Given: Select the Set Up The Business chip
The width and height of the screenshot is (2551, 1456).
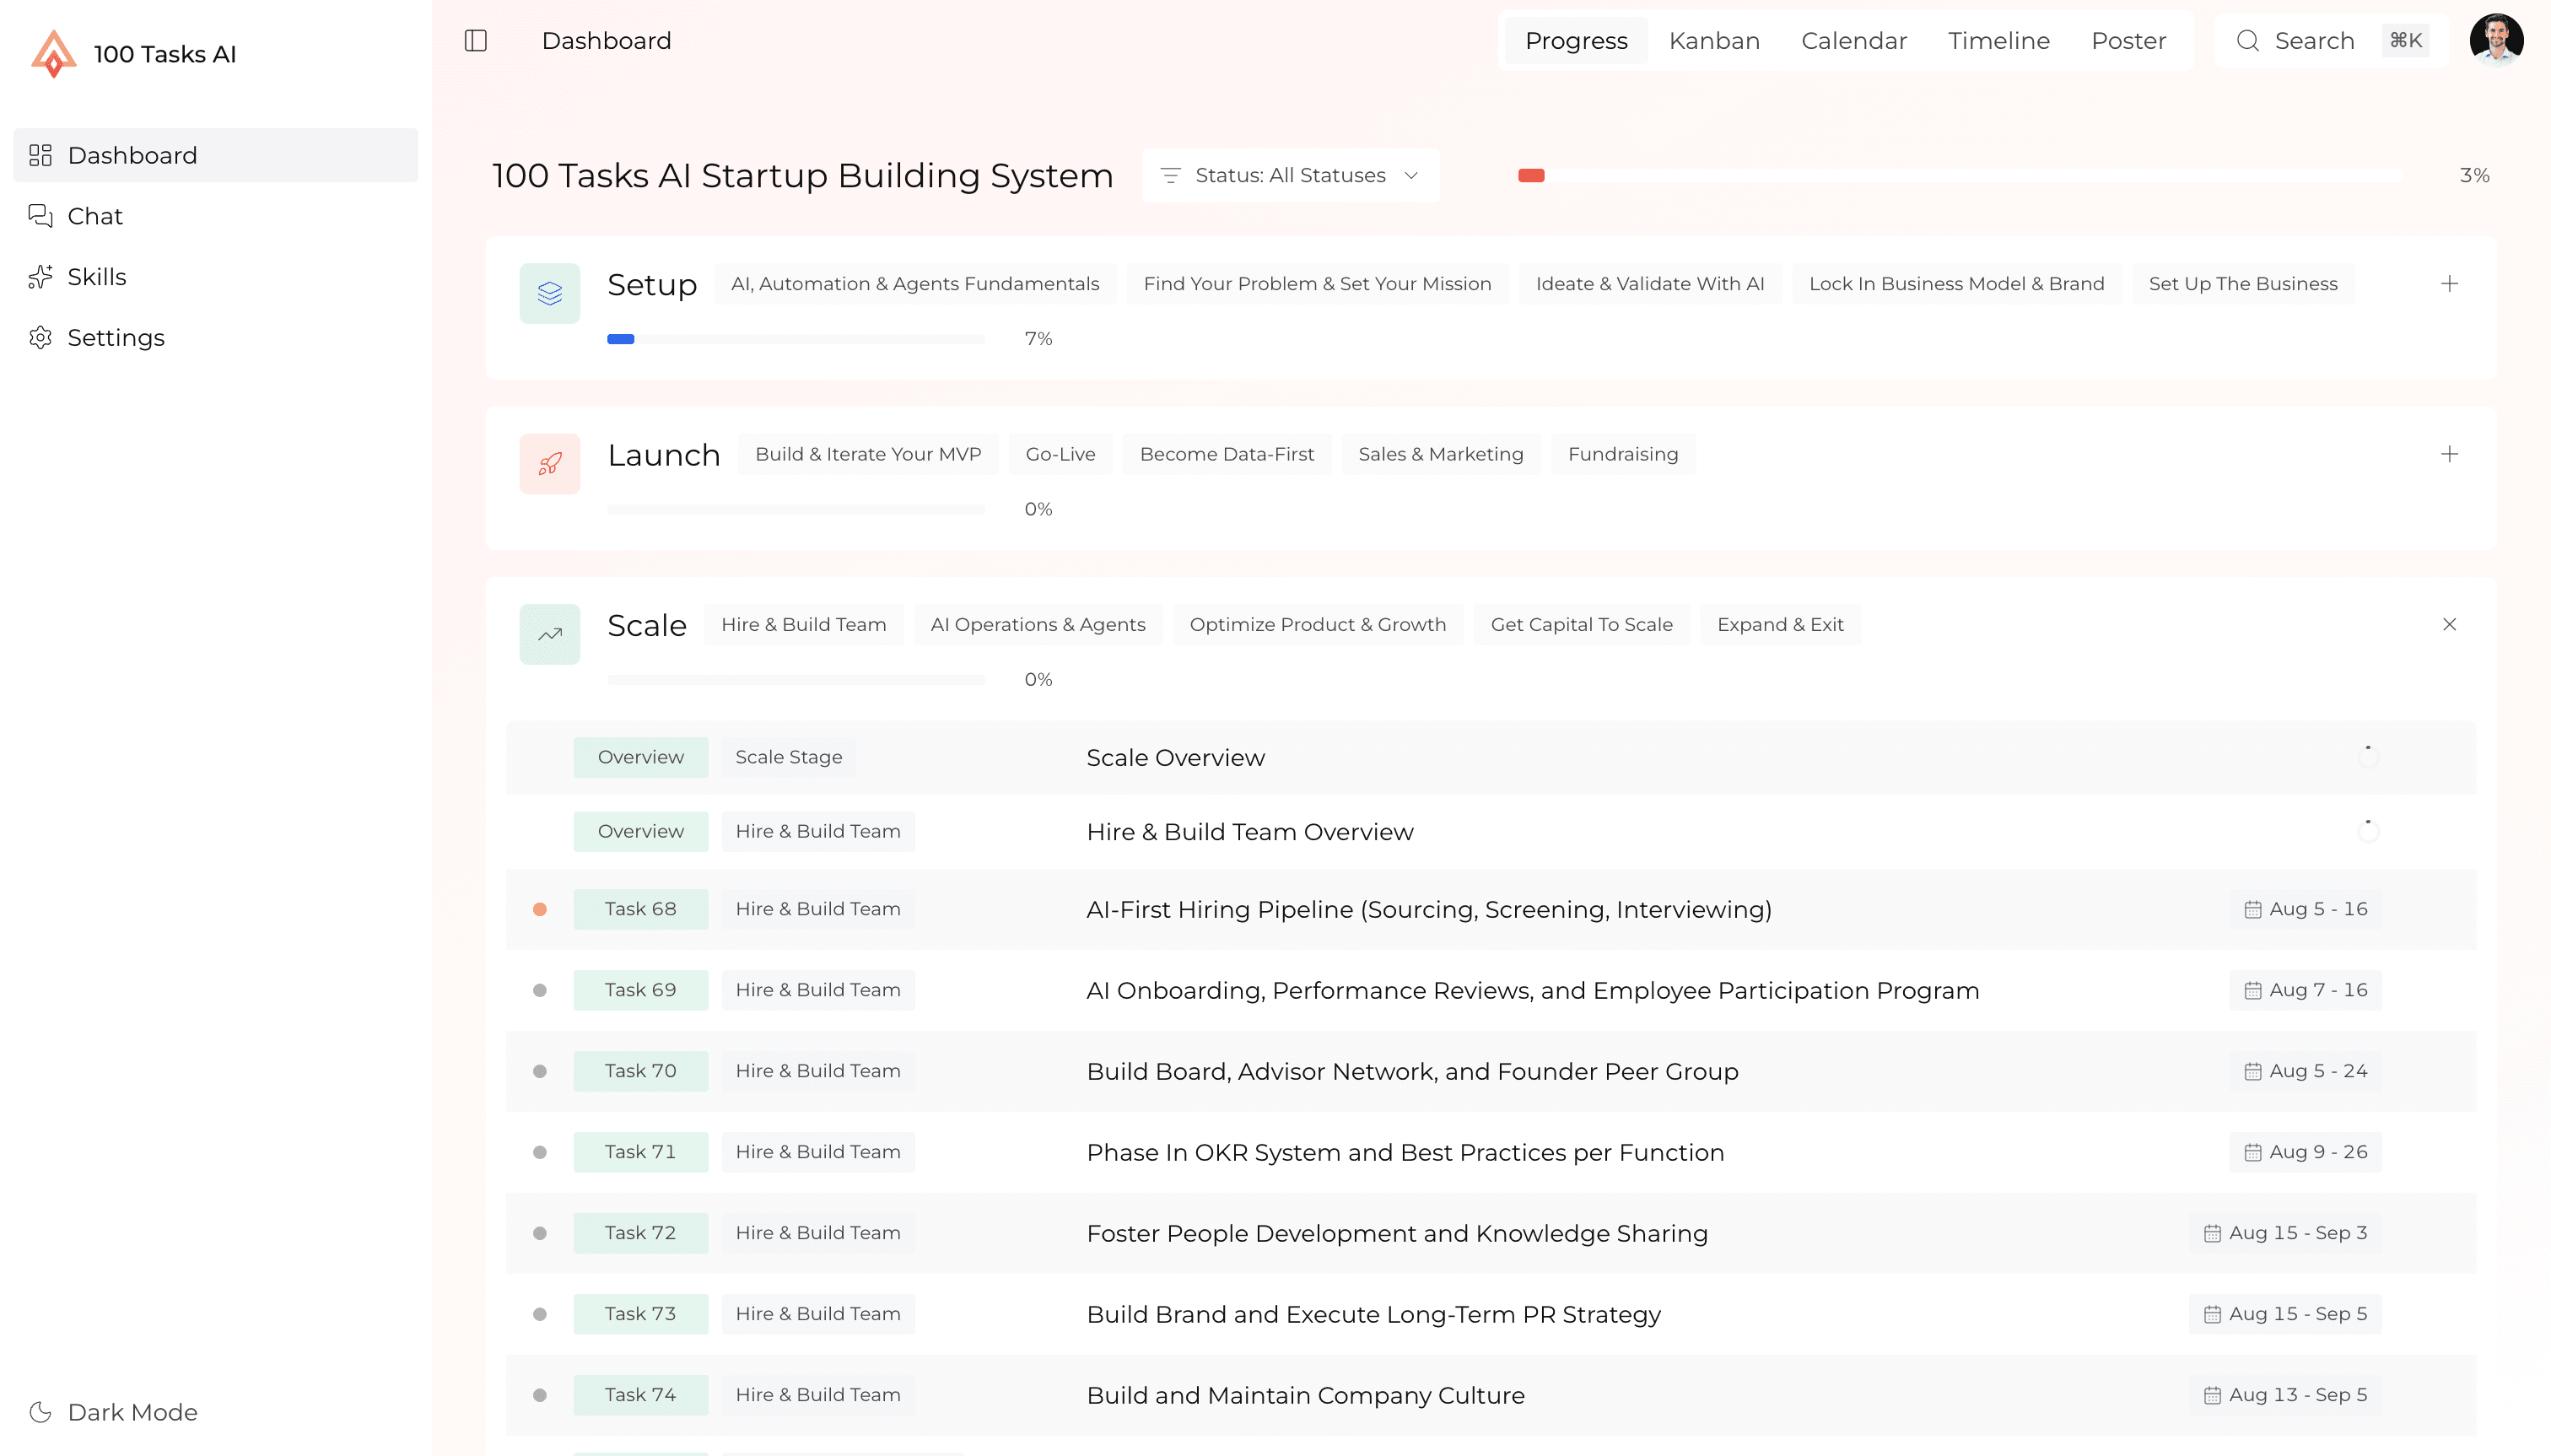Looking at the screenshot, I should click(x=2243, y=284).
